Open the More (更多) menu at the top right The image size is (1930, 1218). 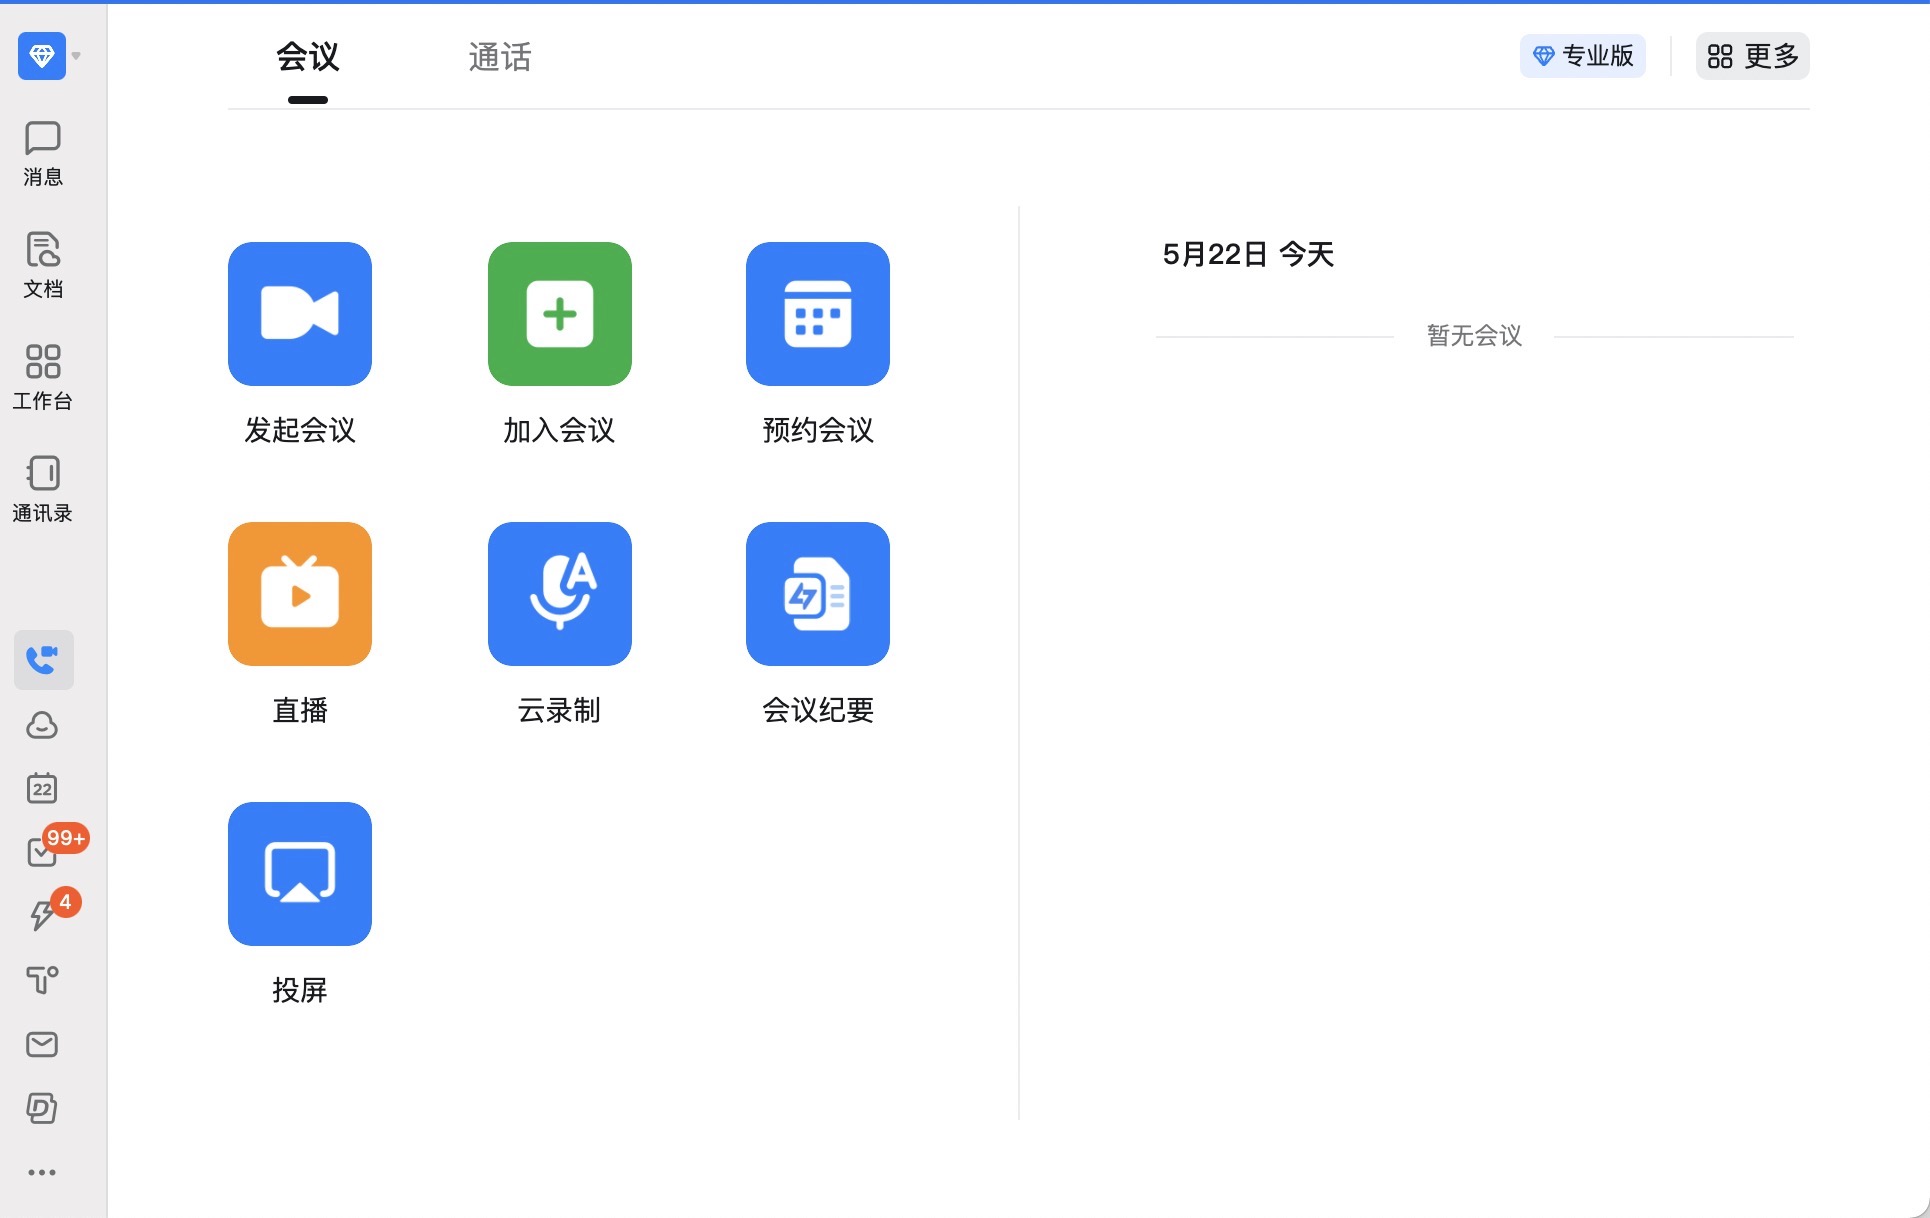[1752, 56]
